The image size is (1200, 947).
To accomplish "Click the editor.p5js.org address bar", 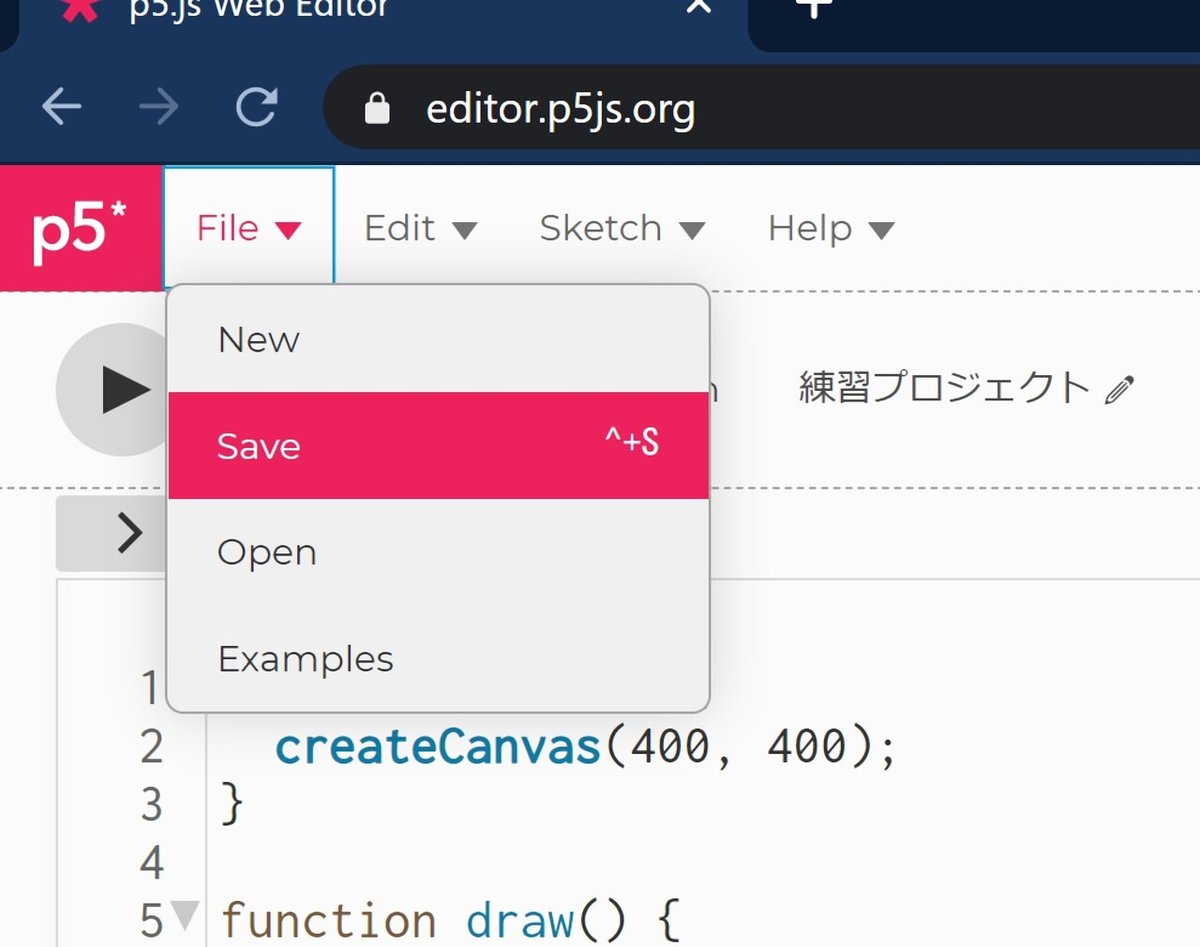I will point(700,108).
